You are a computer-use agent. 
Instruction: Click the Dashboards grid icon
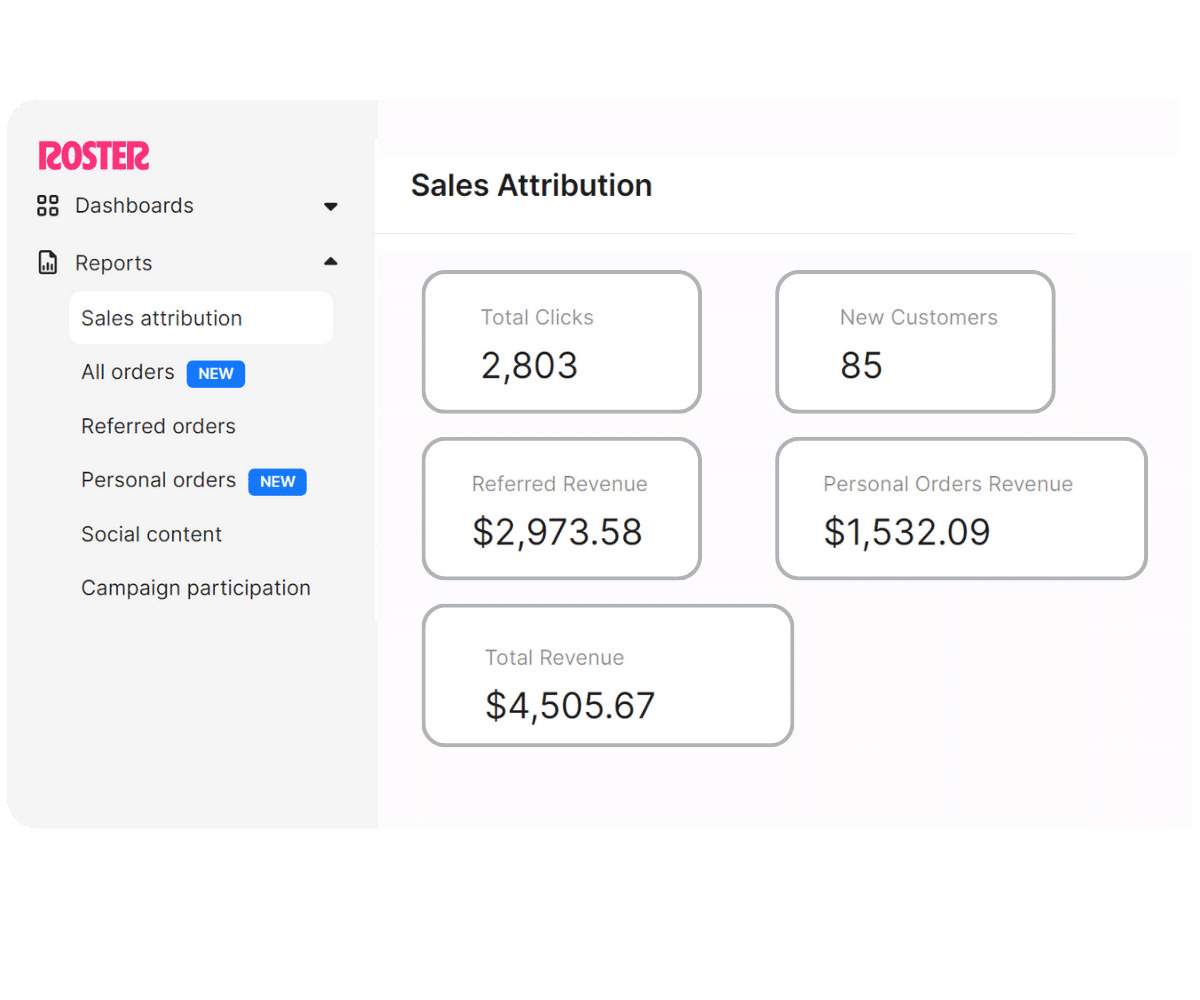coord(47,206)
